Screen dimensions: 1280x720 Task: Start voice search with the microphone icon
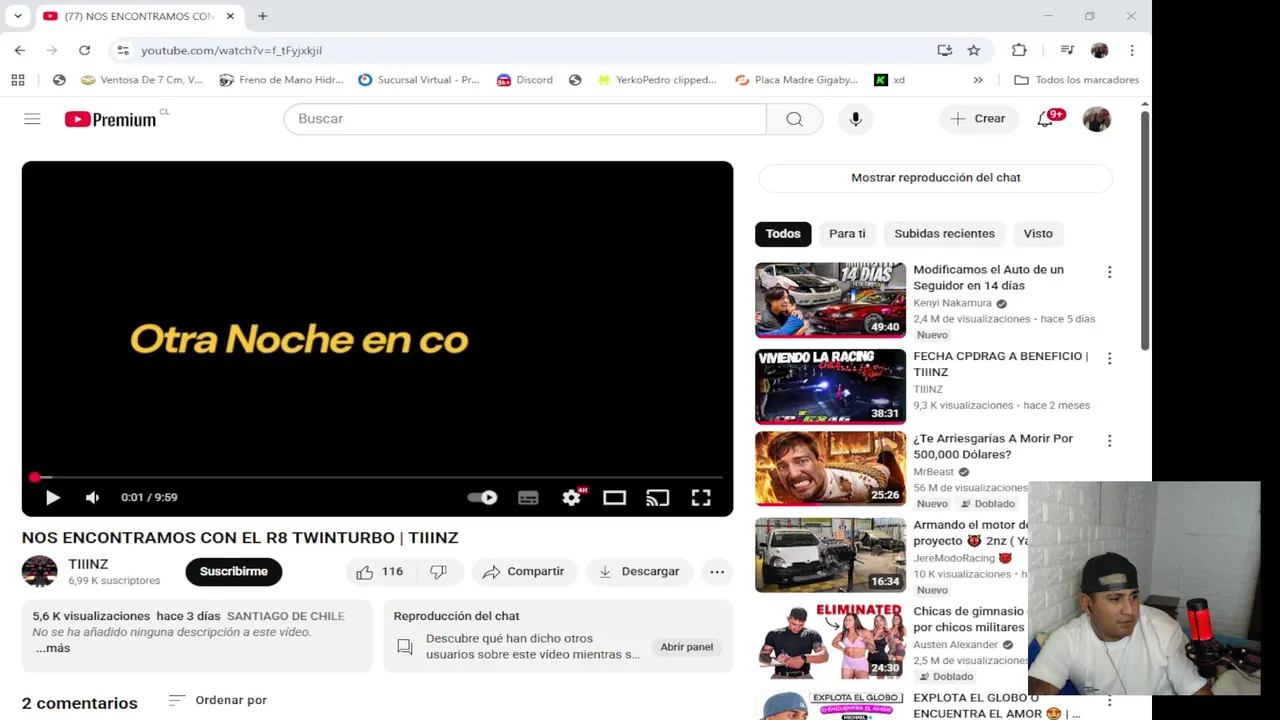[x=855, y=119]
